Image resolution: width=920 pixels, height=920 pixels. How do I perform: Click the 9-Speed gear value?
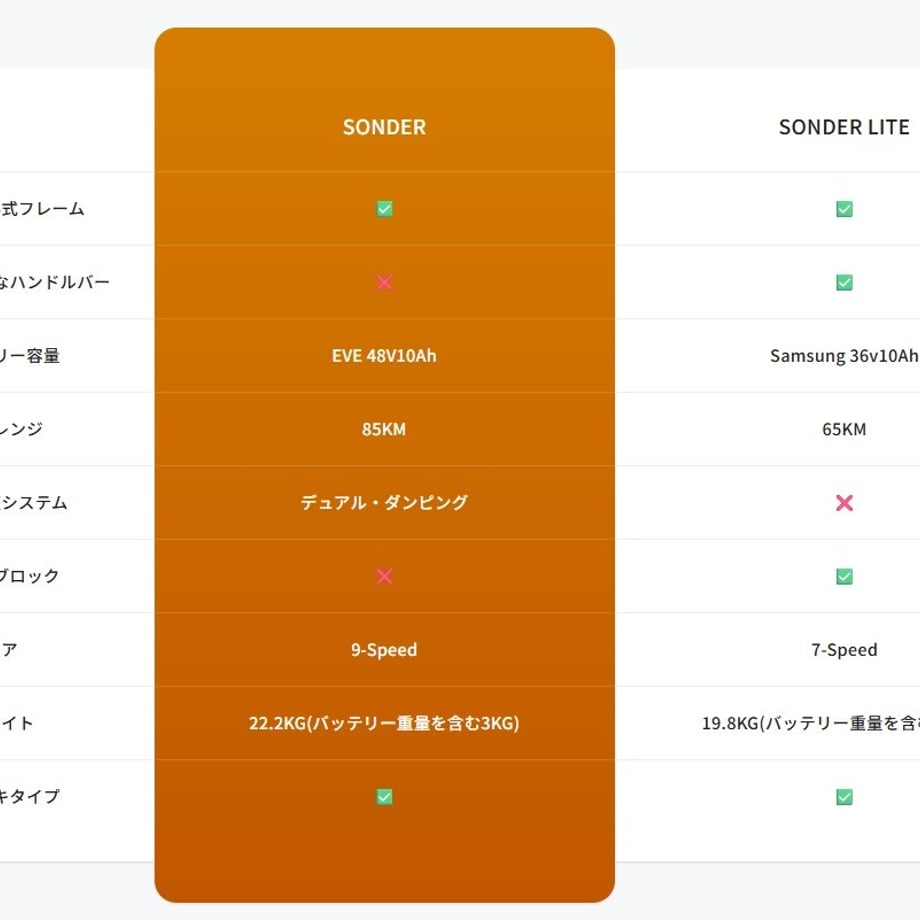[x=384, y=650]
